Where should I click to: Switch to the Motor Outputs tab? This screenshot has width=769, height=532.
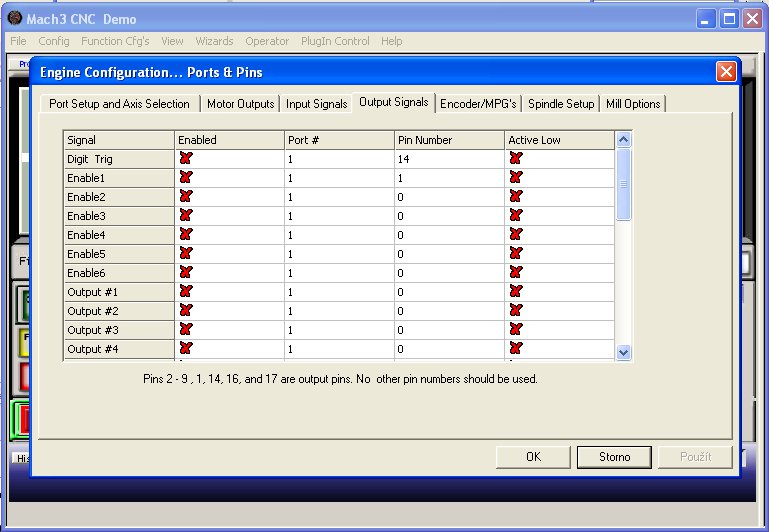pos(241,104)
